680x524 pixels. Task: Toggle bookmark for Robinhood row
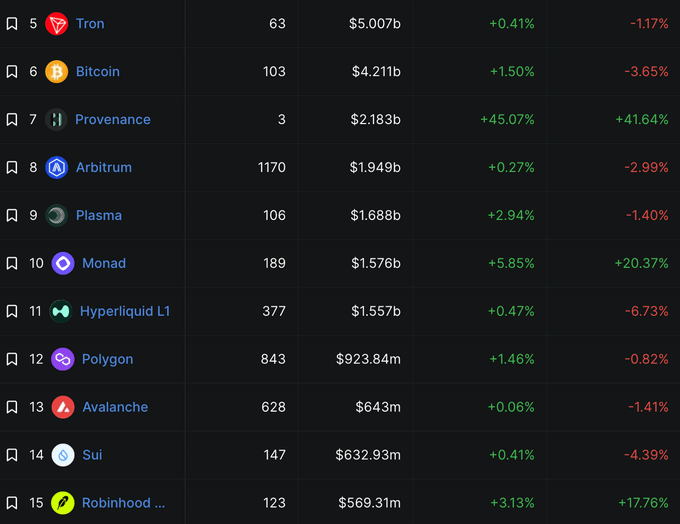(x=12, y=503)
